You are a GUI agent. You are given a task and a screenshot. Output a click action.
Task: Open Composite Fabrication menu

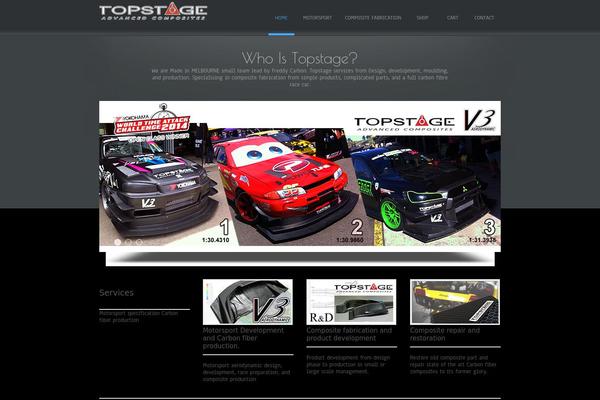pos(373,18)
